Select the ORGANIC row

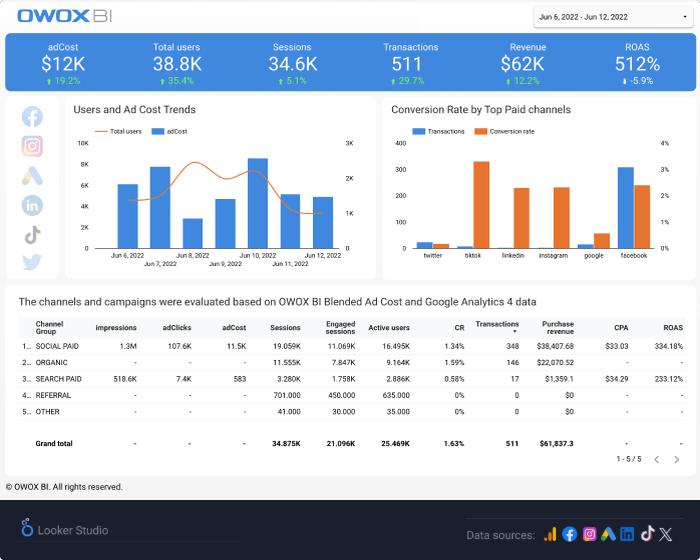tap(352, 363)
